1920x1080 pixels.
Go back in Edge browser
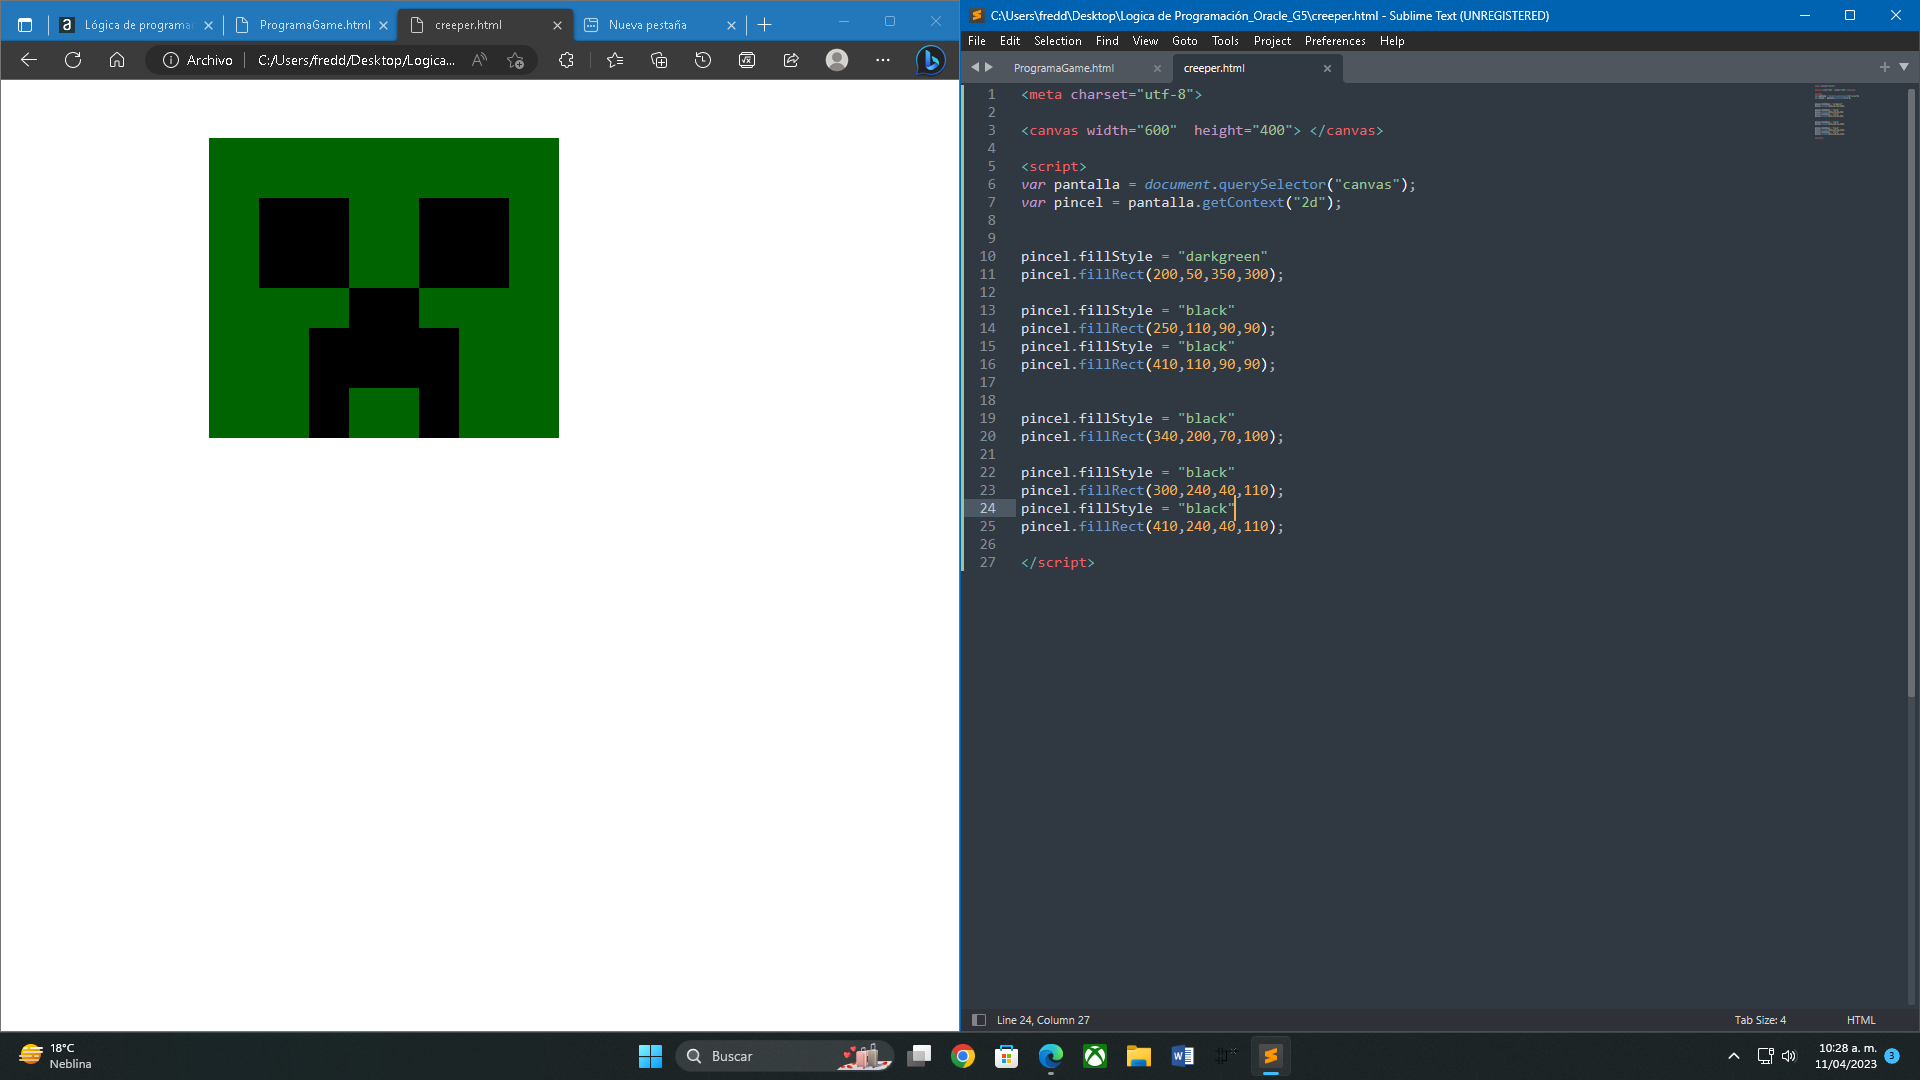coord(29,60)
